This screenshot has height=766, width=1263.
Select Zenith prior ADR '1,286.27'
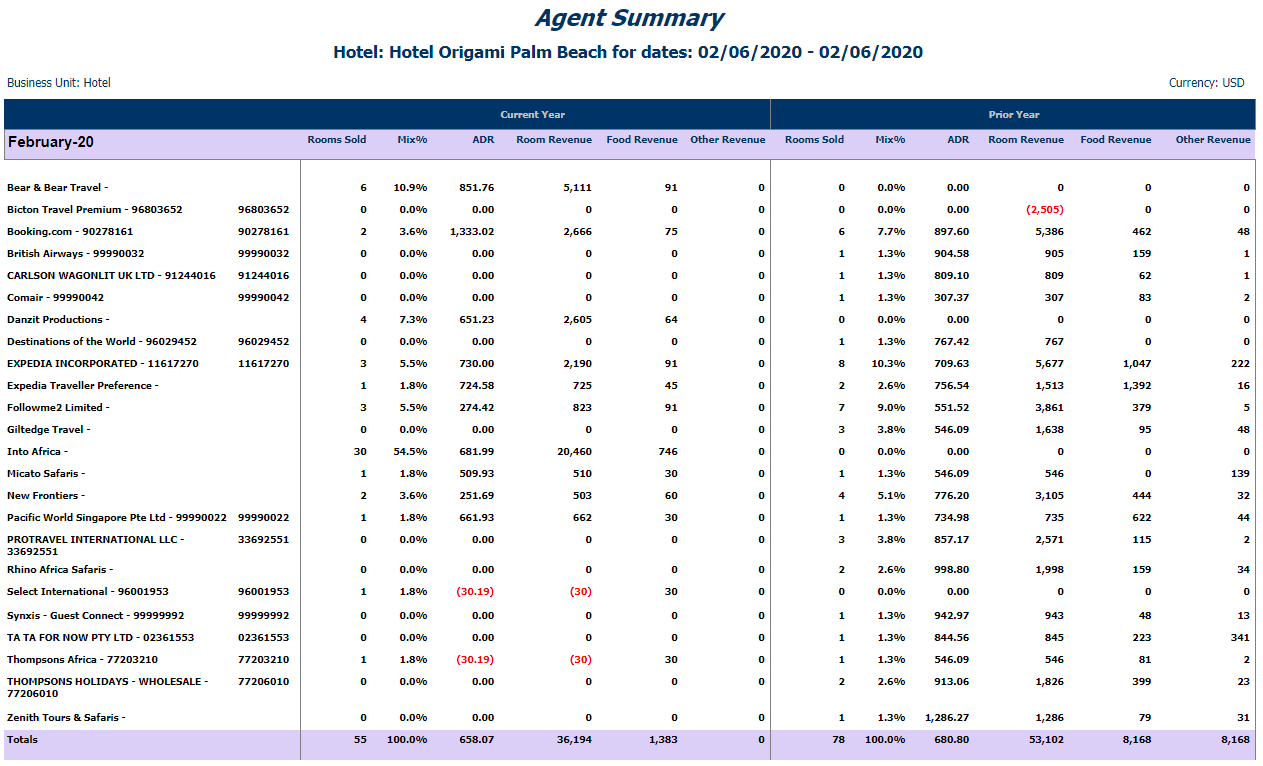pos(947,718)
